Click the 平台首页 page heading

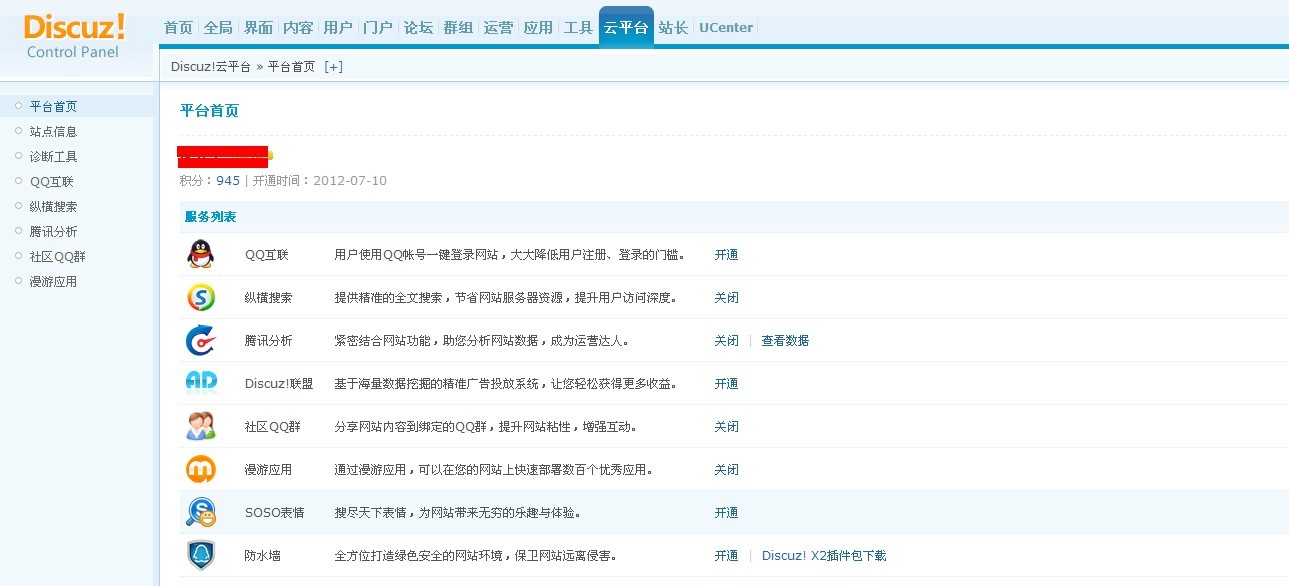[209, 110]
